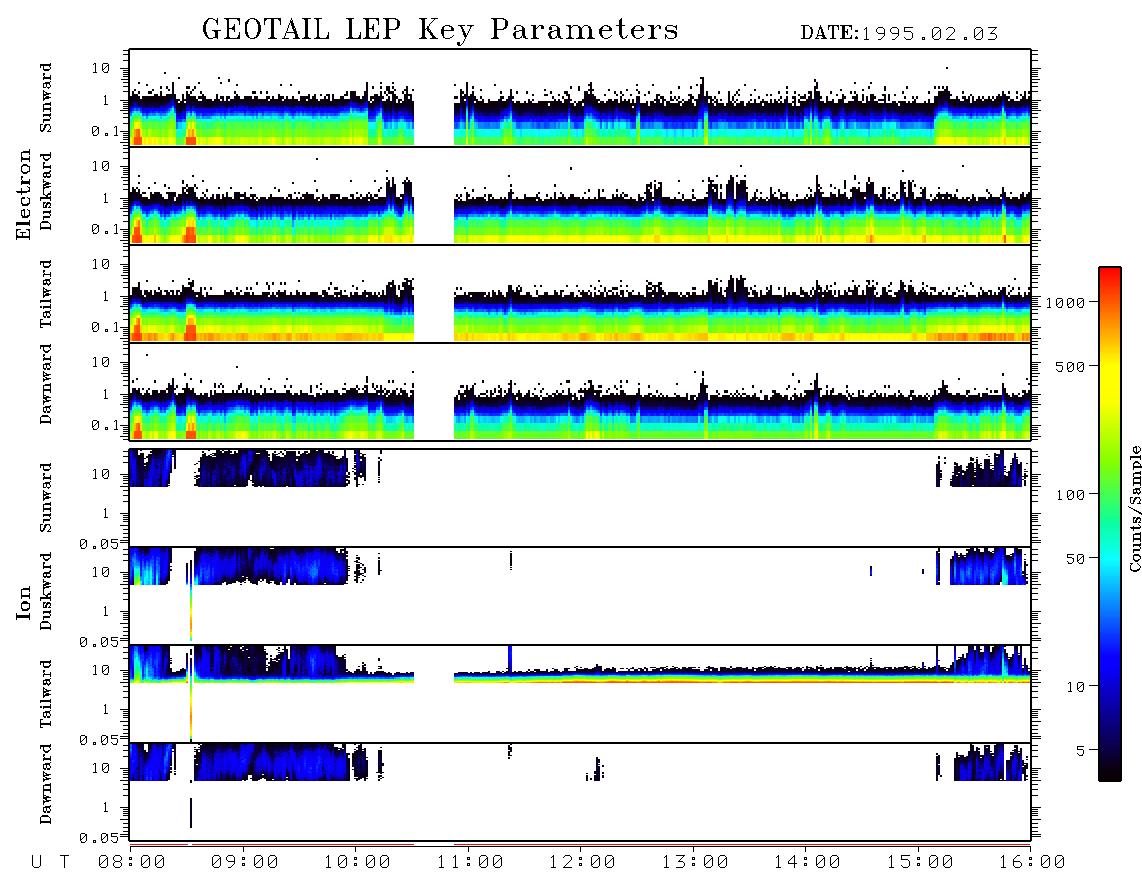Viewport: 1142px width, 880px height.
Task: Select the Ion Tailward axis label
Action: [46, 694]
